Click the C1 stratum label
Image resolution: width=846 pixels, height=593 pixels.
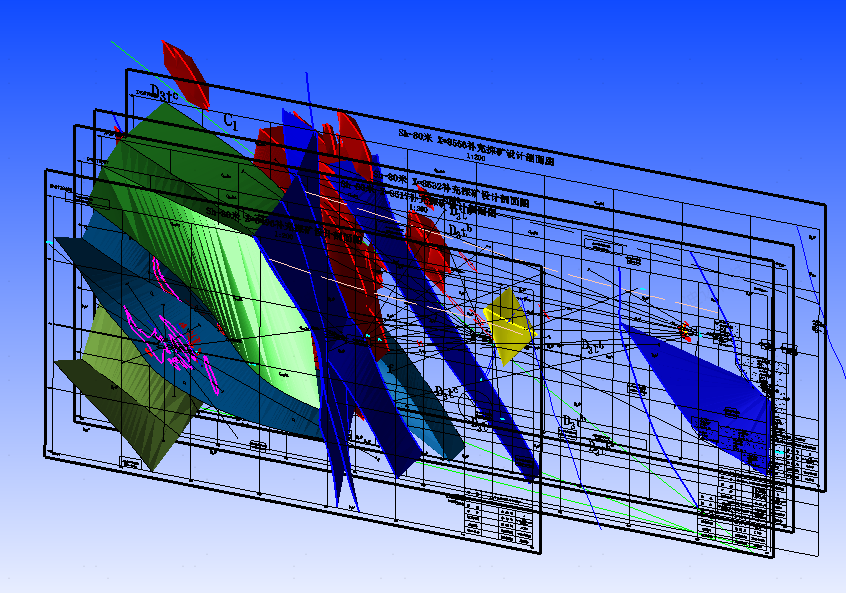(230, 121)
